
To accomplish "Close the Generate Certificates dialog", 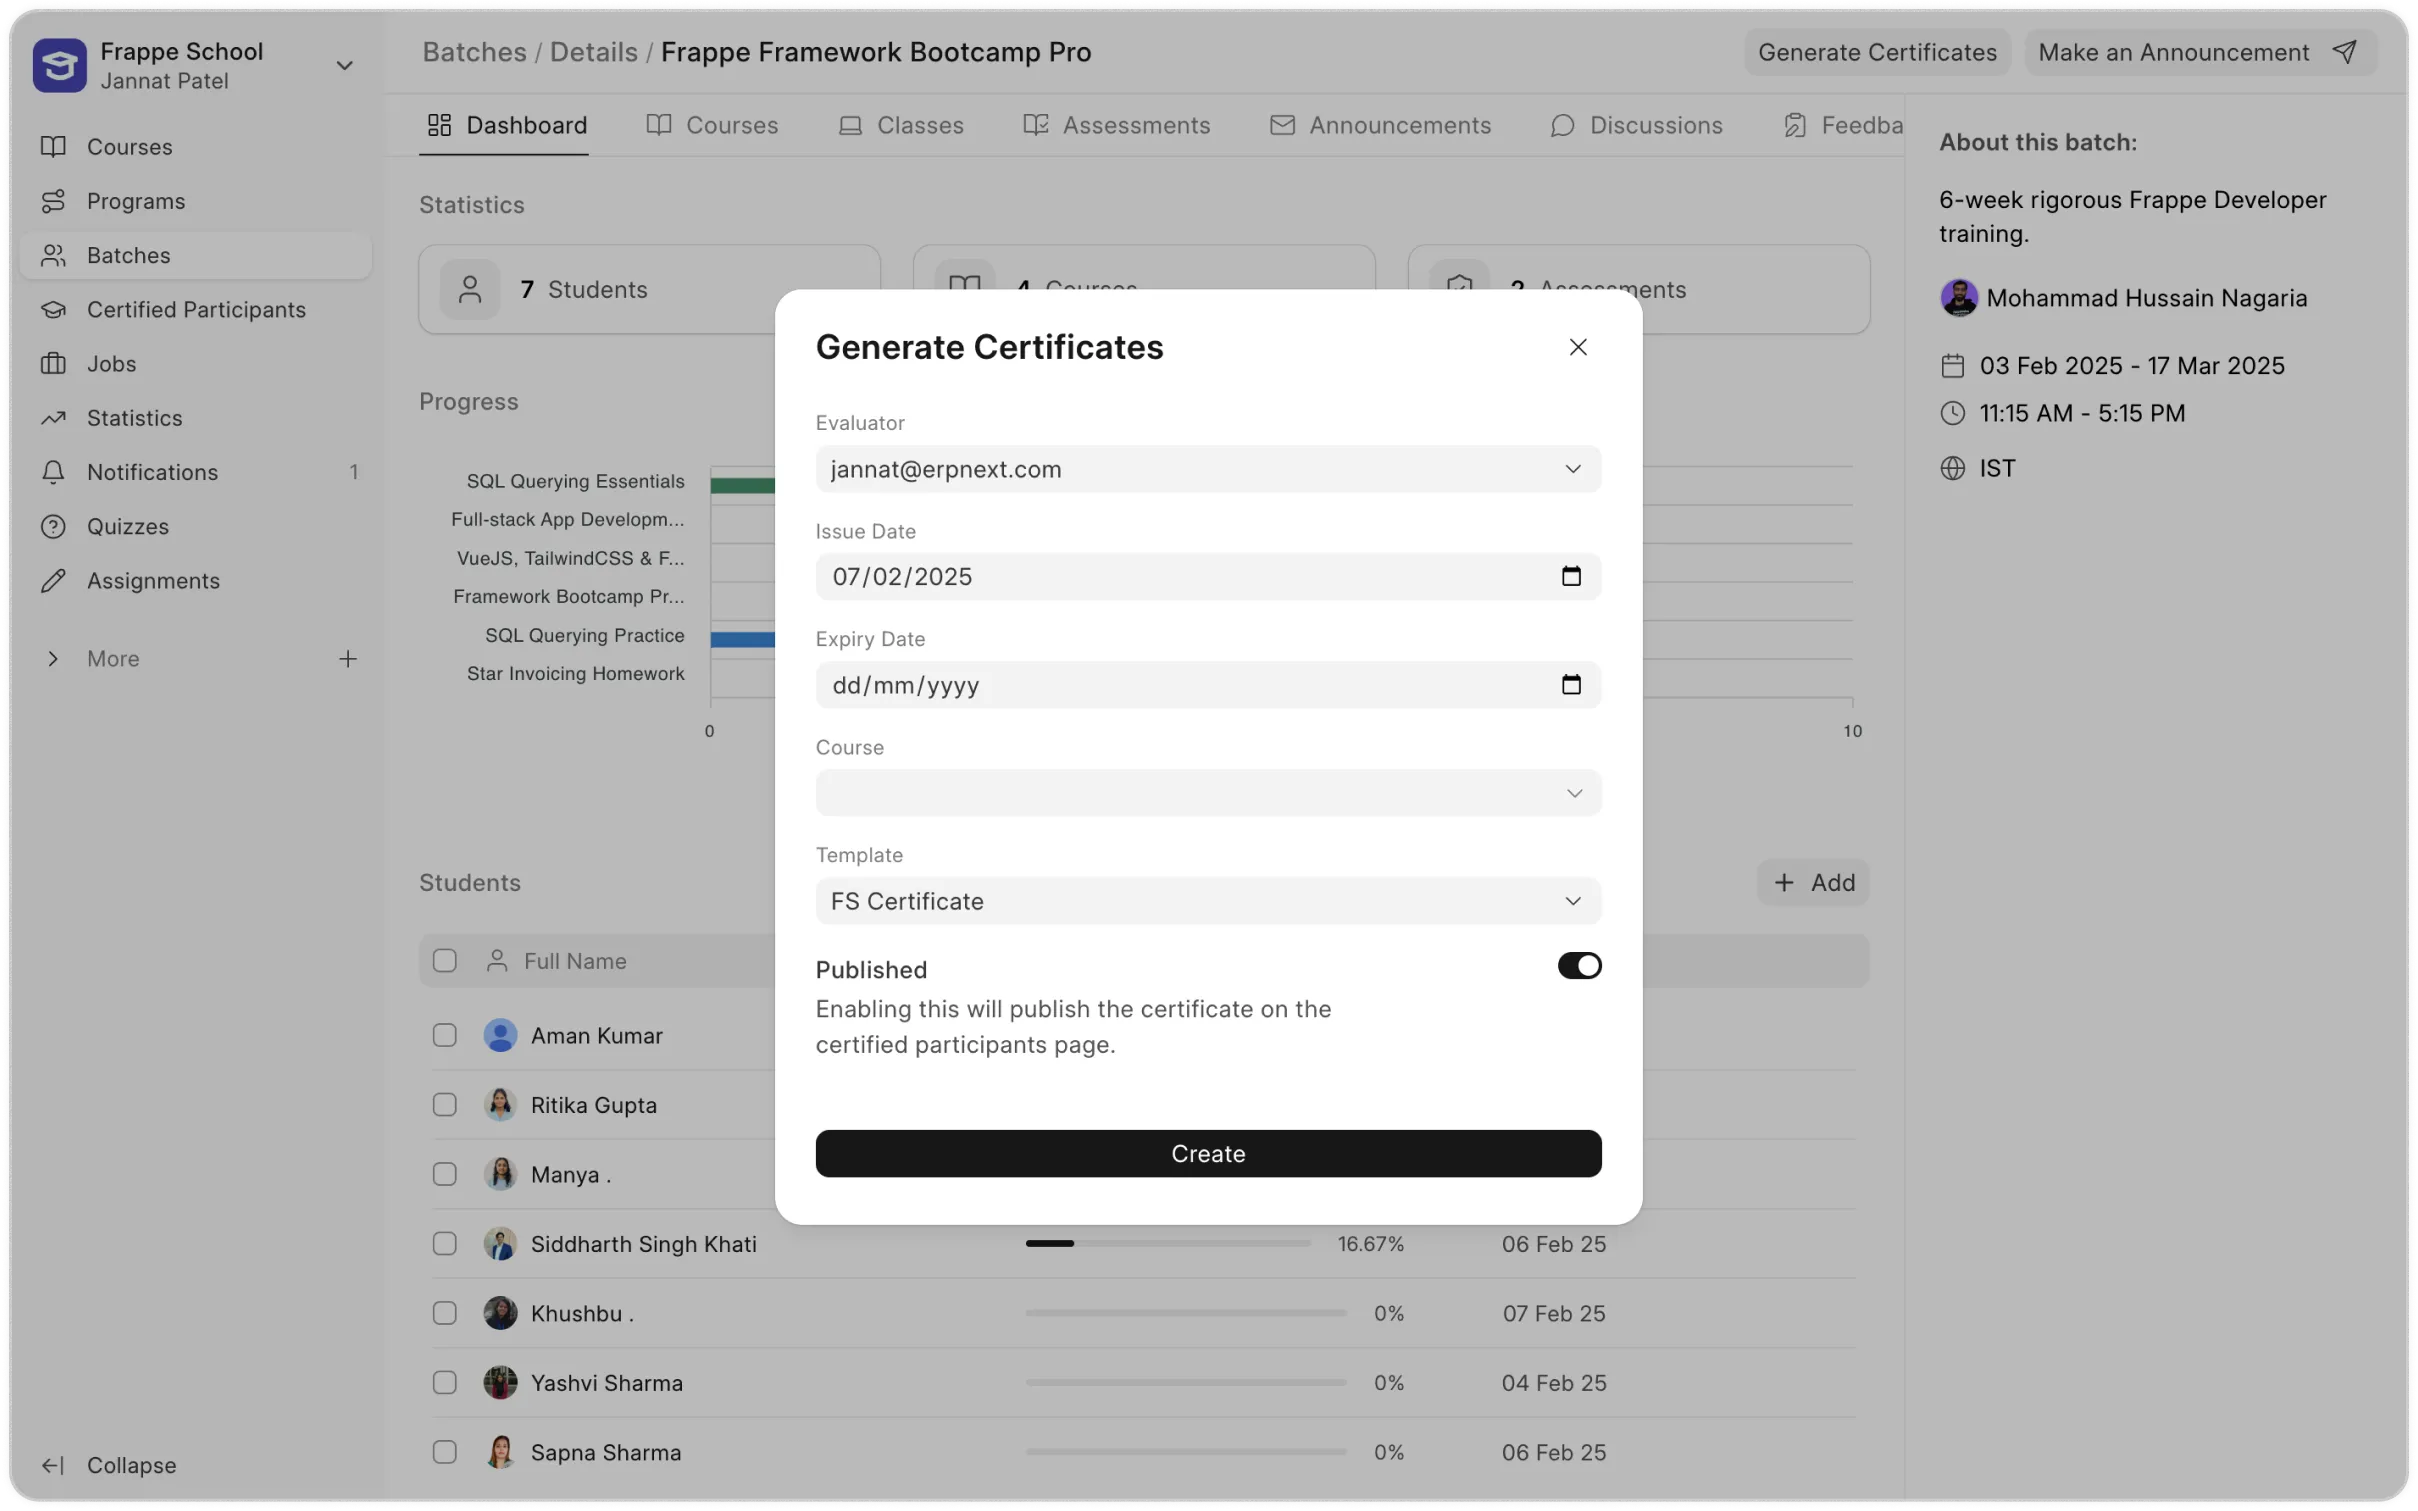I will (1577, 347).
